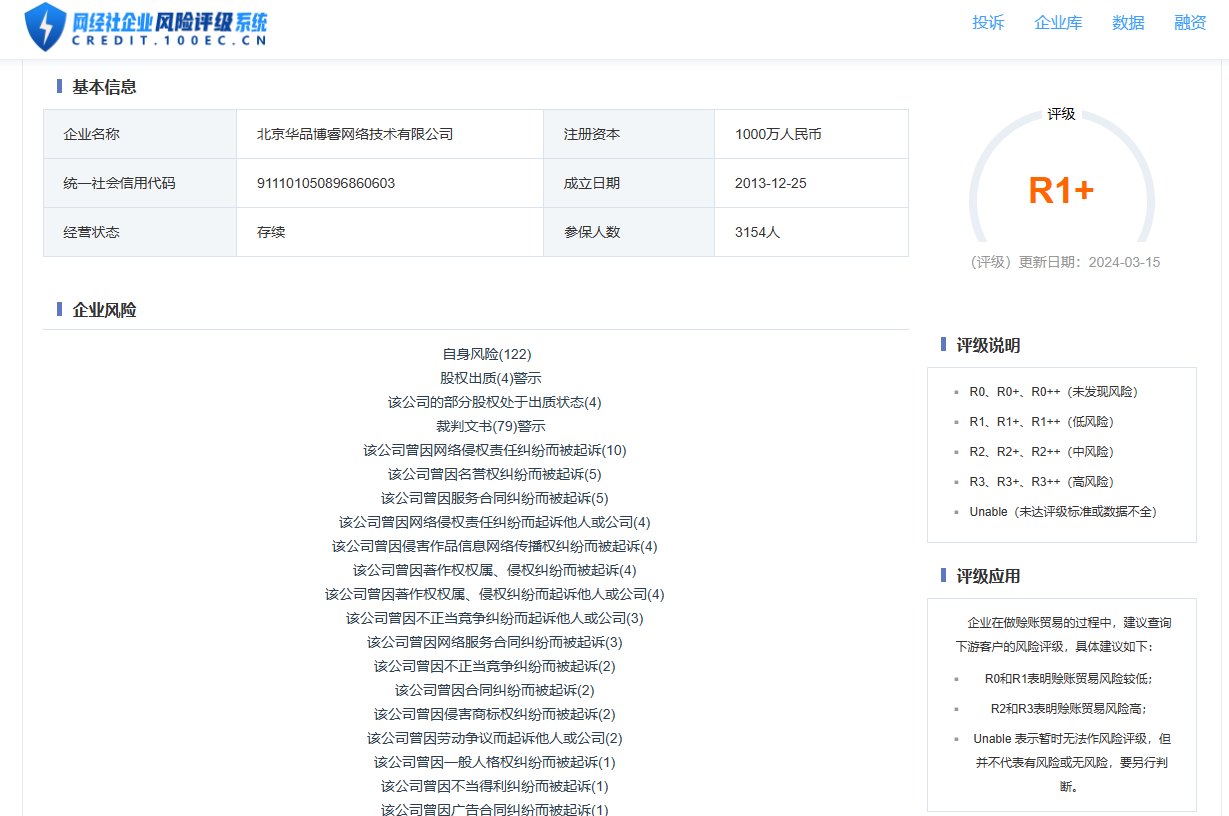The image size is (1229, 816).
Task: Open the 企业库 navigation link
Action: point(1058,23)
